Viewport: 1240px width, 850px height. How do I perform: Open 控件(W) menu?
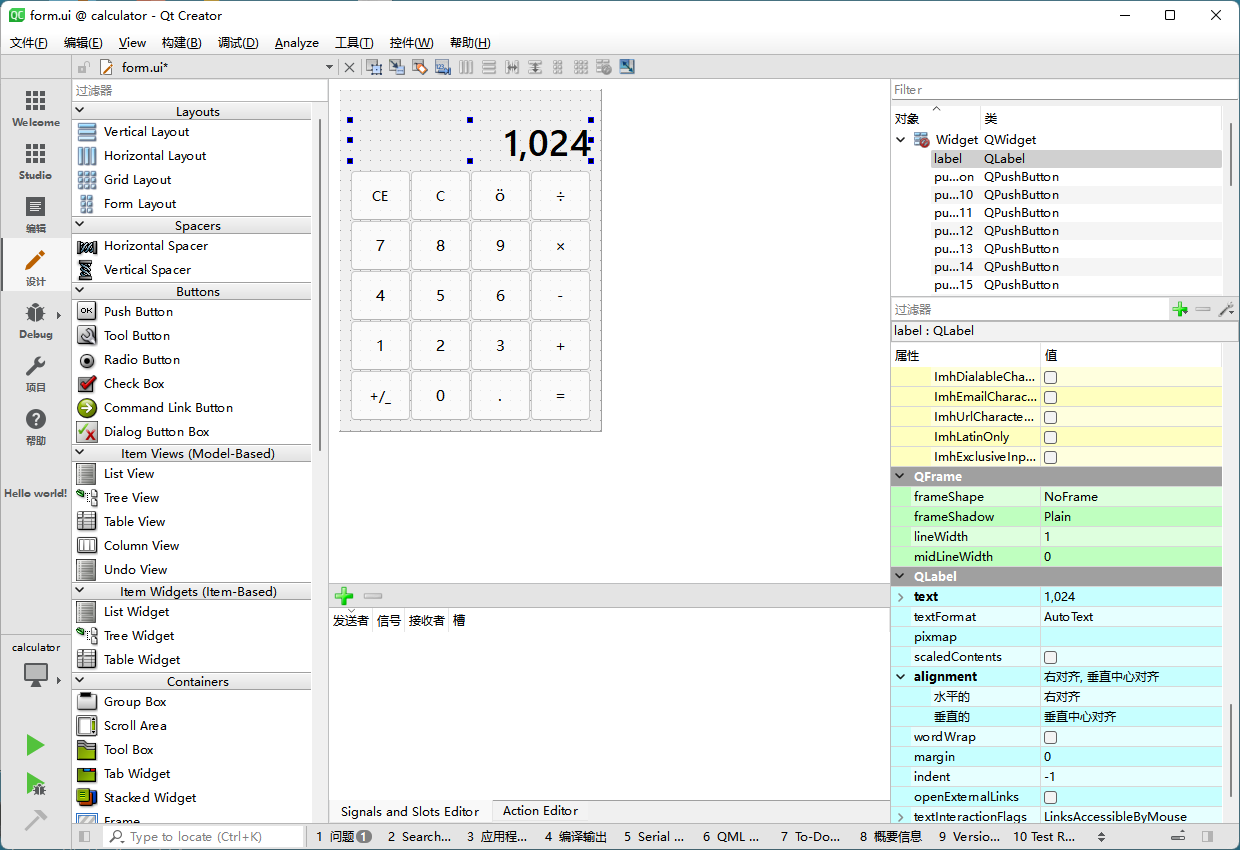(x=412, y=43)
